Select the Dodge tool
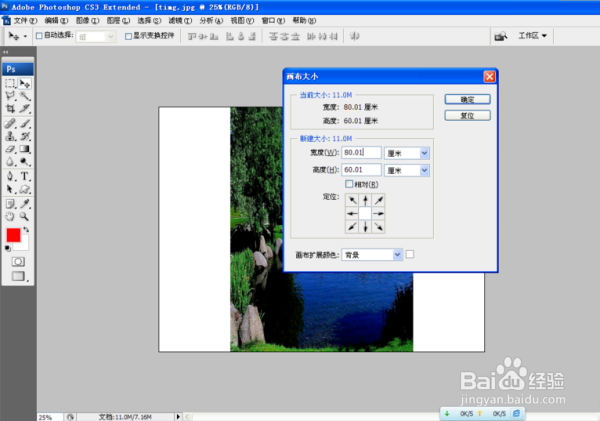The height and width of the screenshot is (421, 600). [x=25, y=162]
